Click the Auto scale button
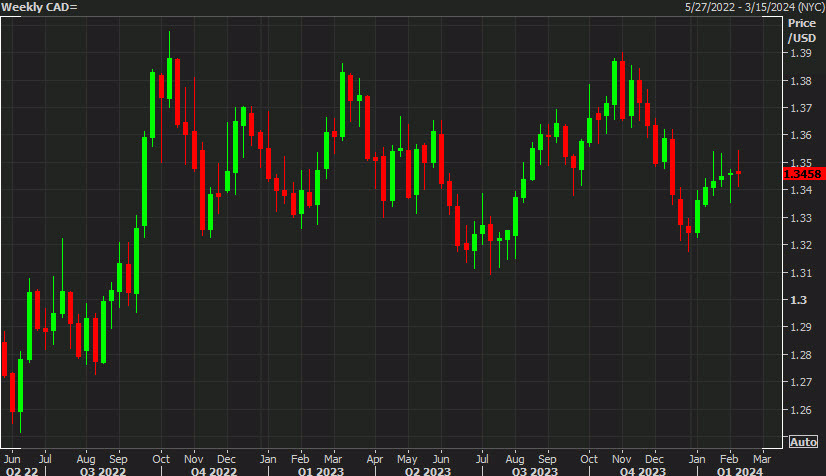Screen dimensions: 826x476 (803, 442)
